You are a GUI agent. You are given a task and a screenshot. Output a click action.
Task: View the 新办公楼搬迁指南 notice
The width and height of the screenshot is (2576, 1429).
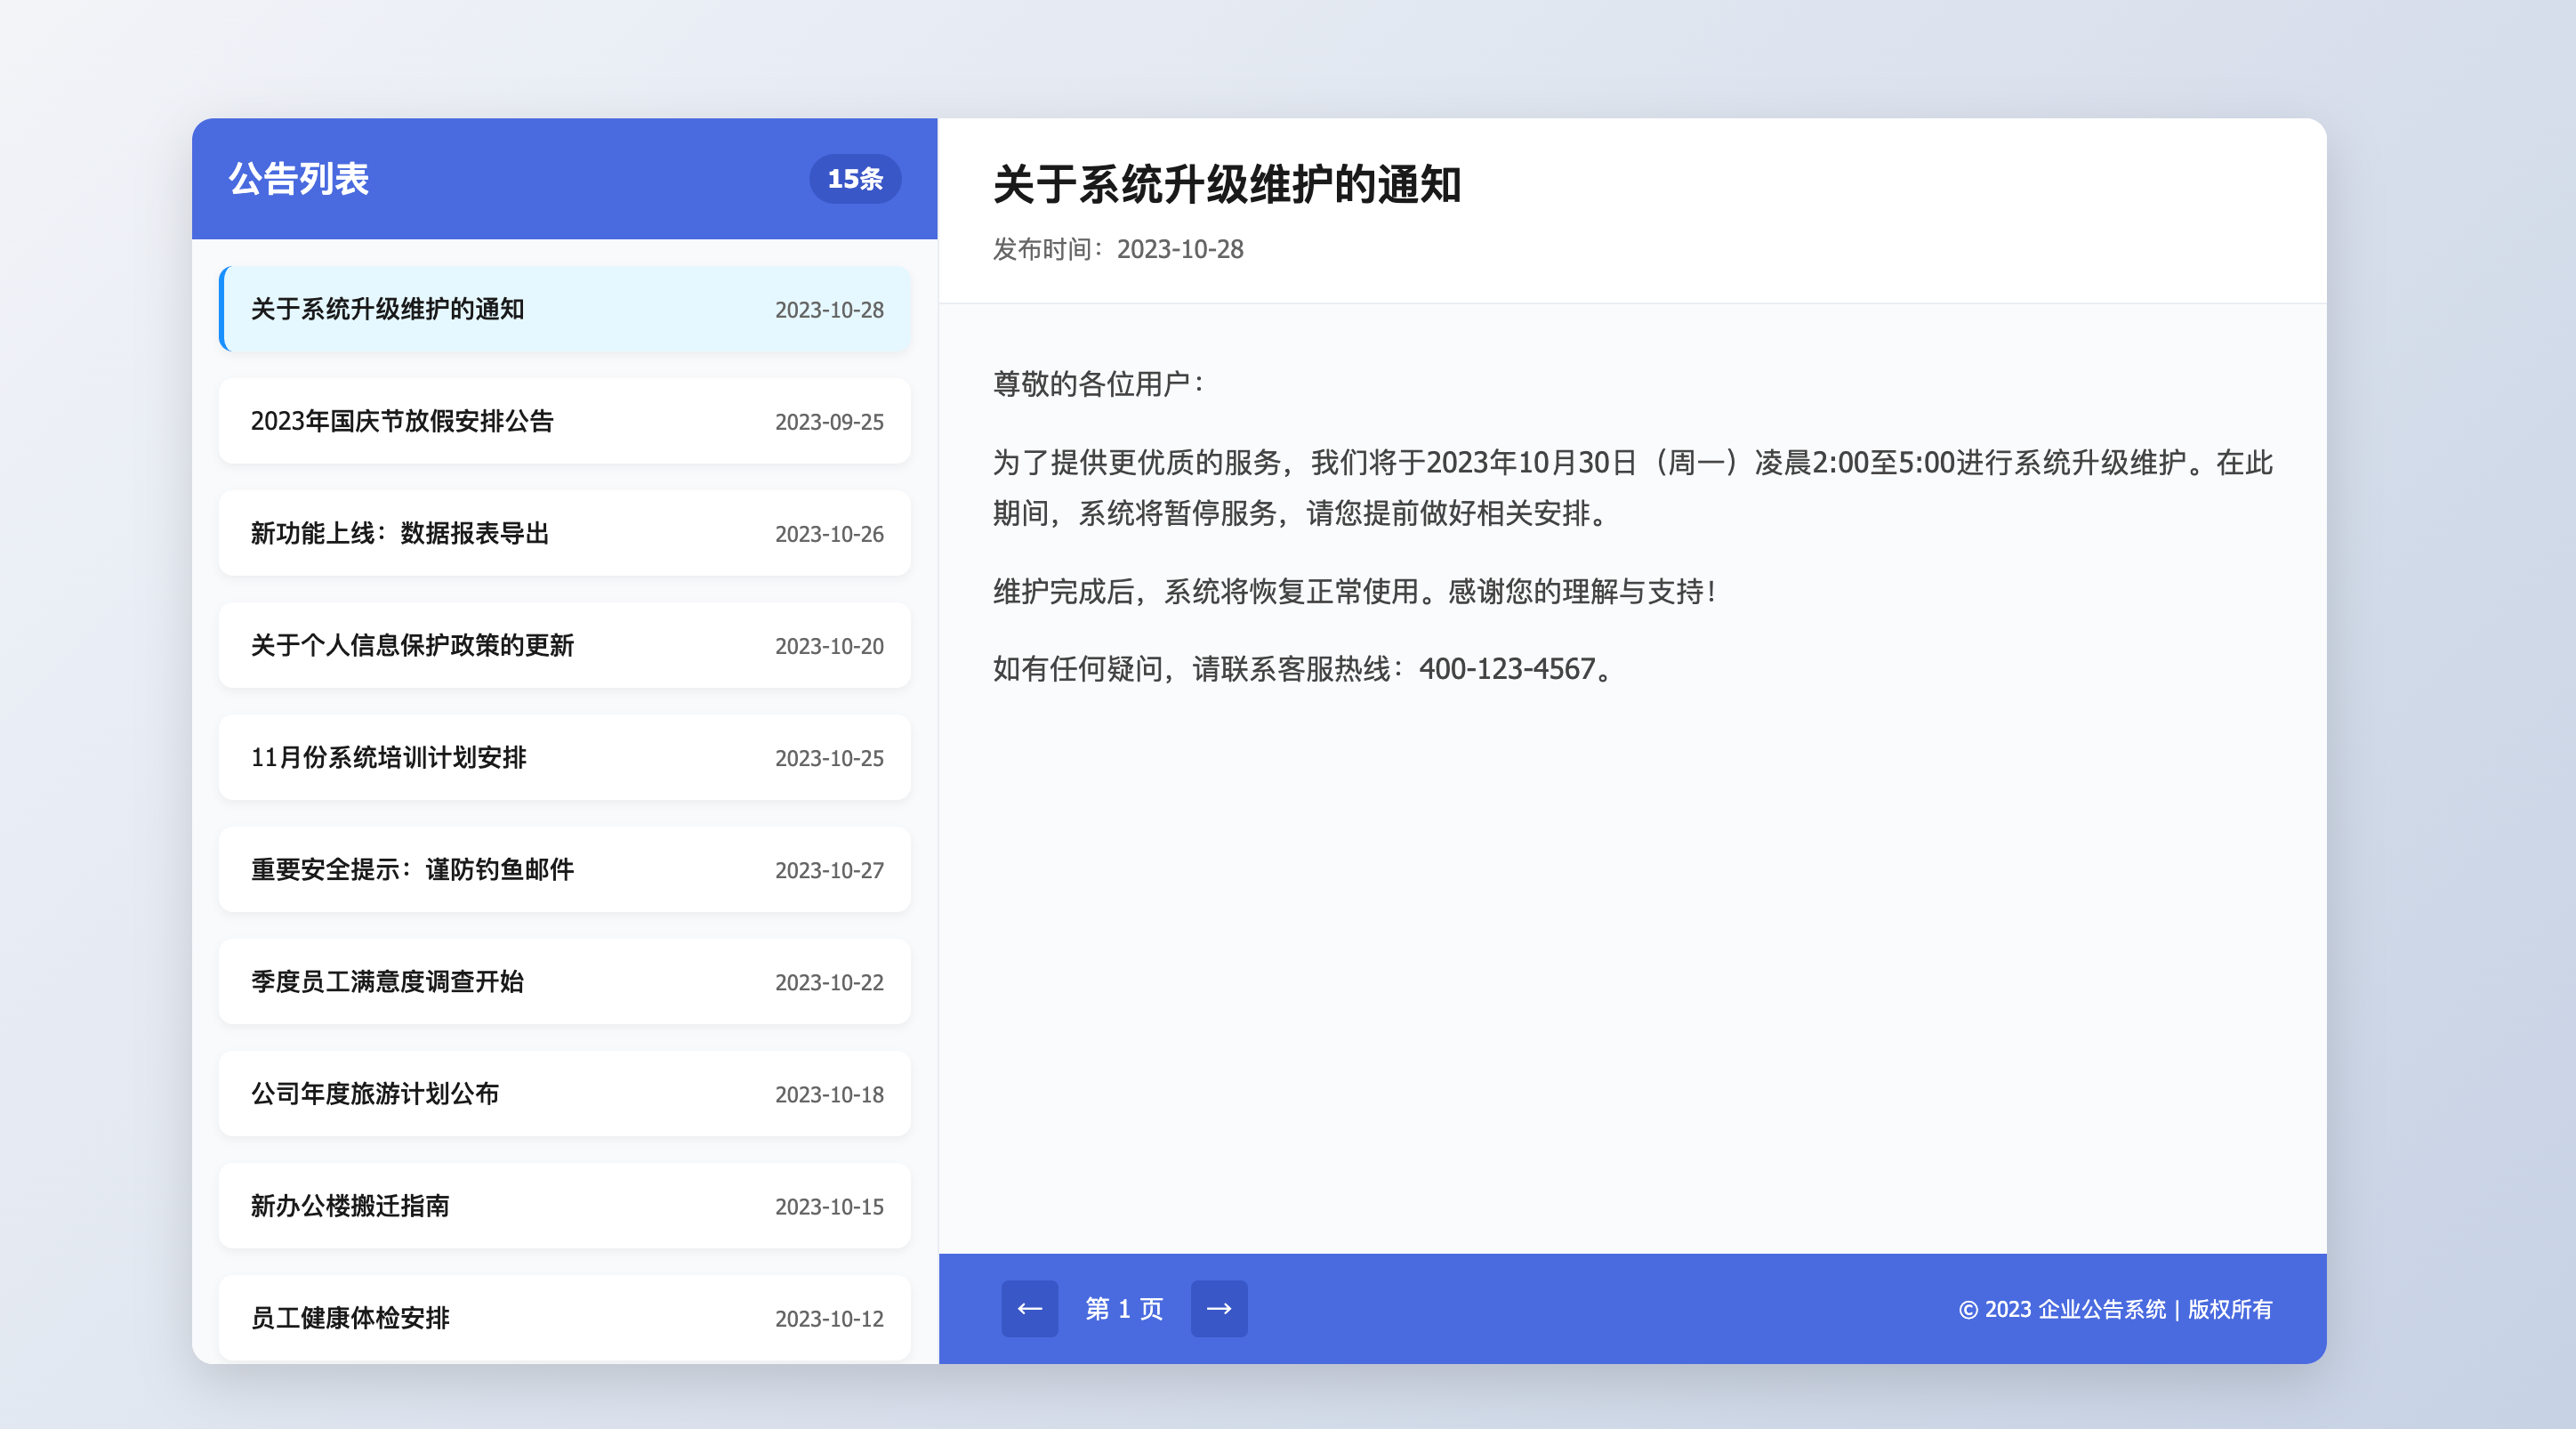point(350,1206)
